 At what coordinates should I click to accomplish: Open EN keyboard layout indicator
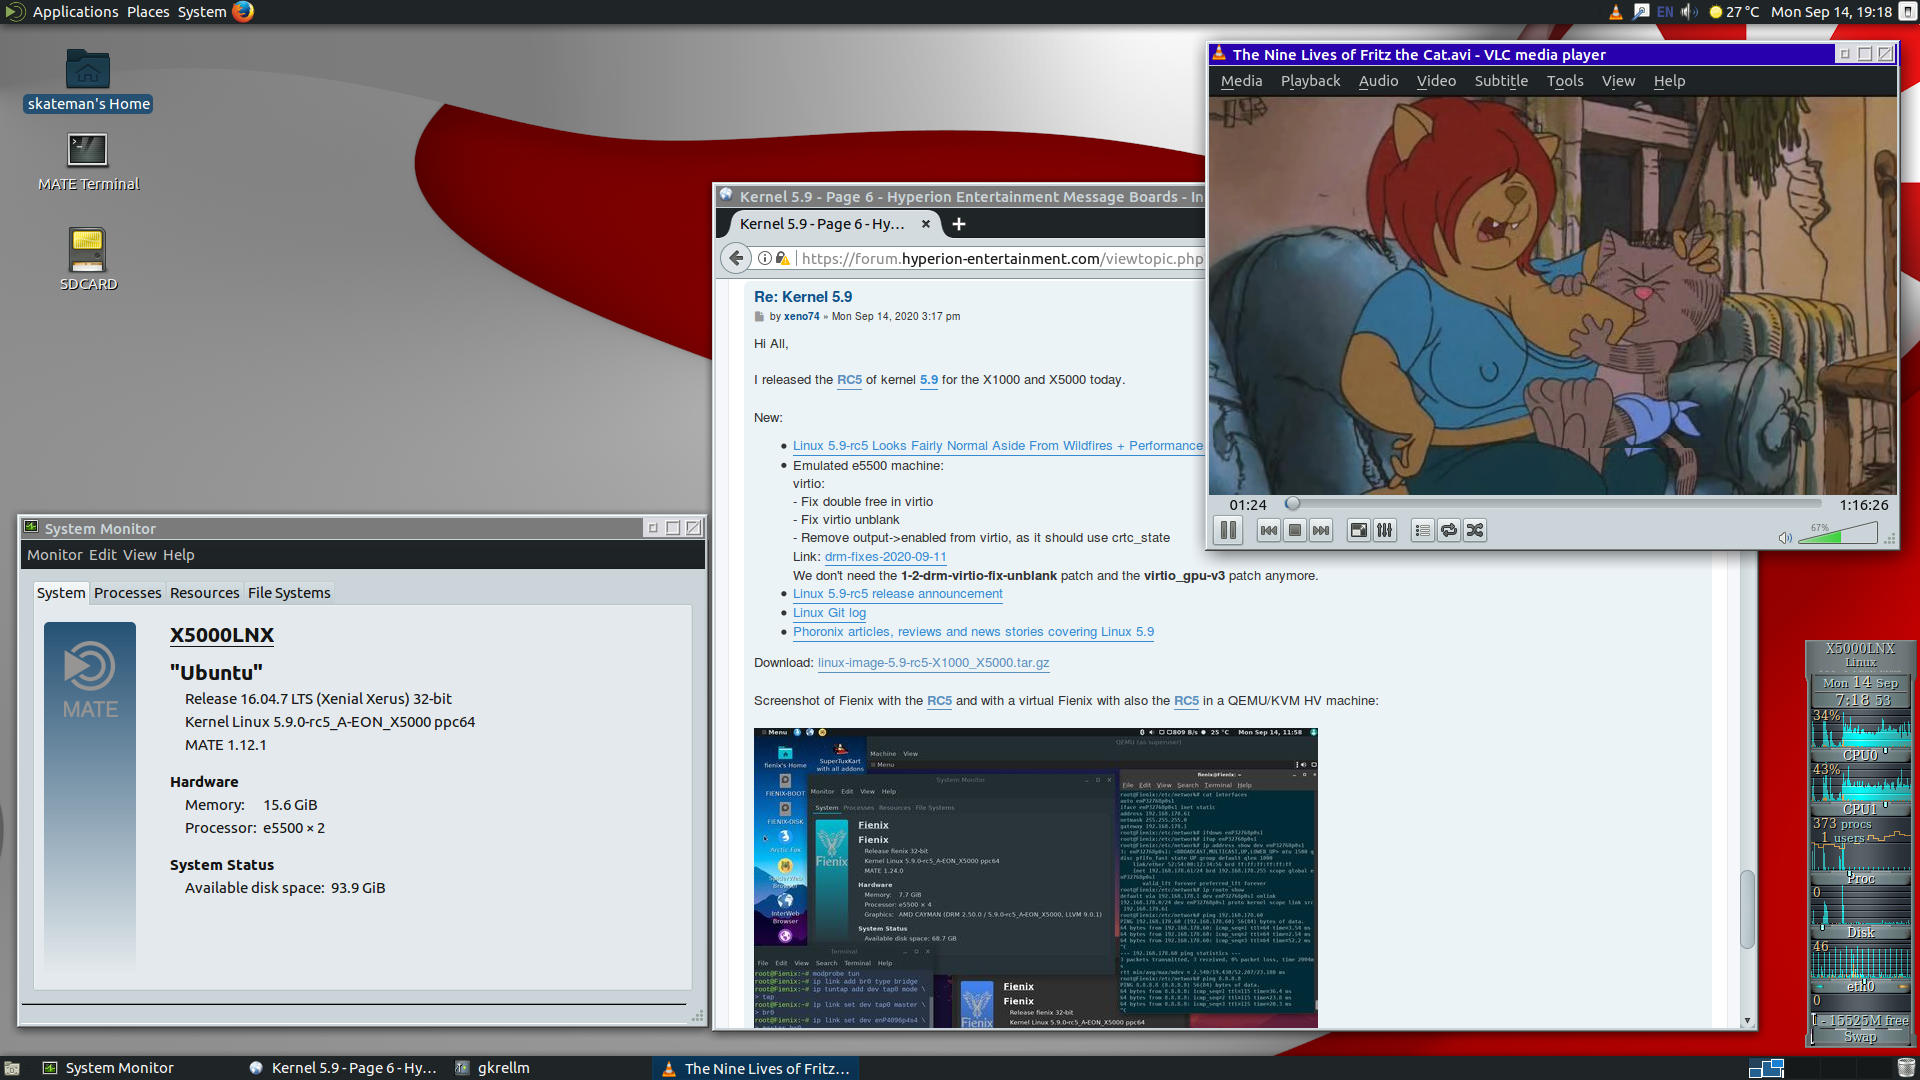tap(1665, 12)
